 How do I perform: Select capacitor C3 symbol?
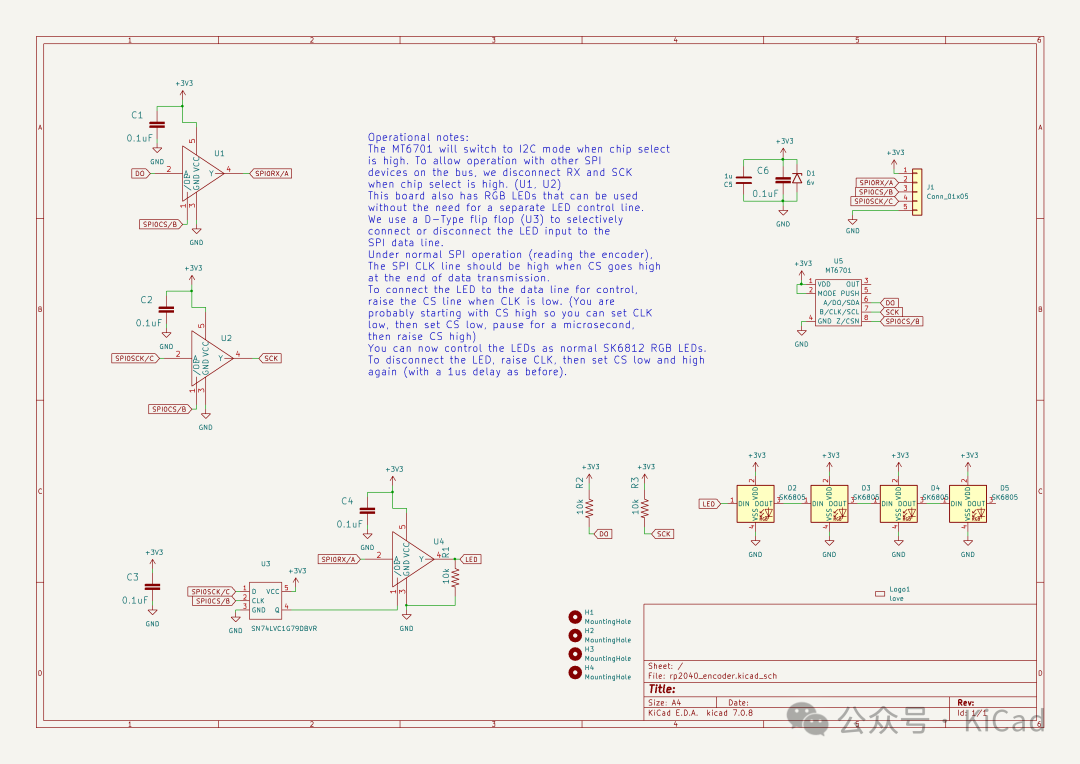pos(152,586)
